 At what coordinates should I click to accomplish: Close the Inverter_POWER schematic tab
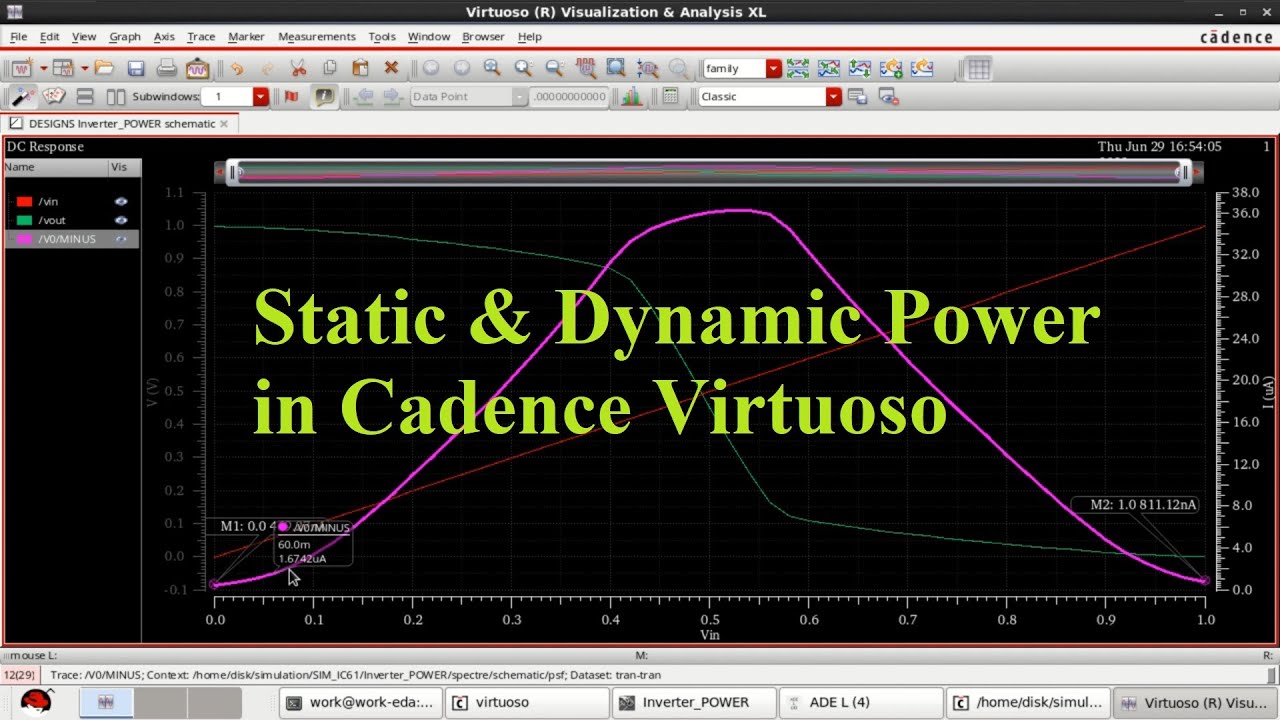(224, 124)
